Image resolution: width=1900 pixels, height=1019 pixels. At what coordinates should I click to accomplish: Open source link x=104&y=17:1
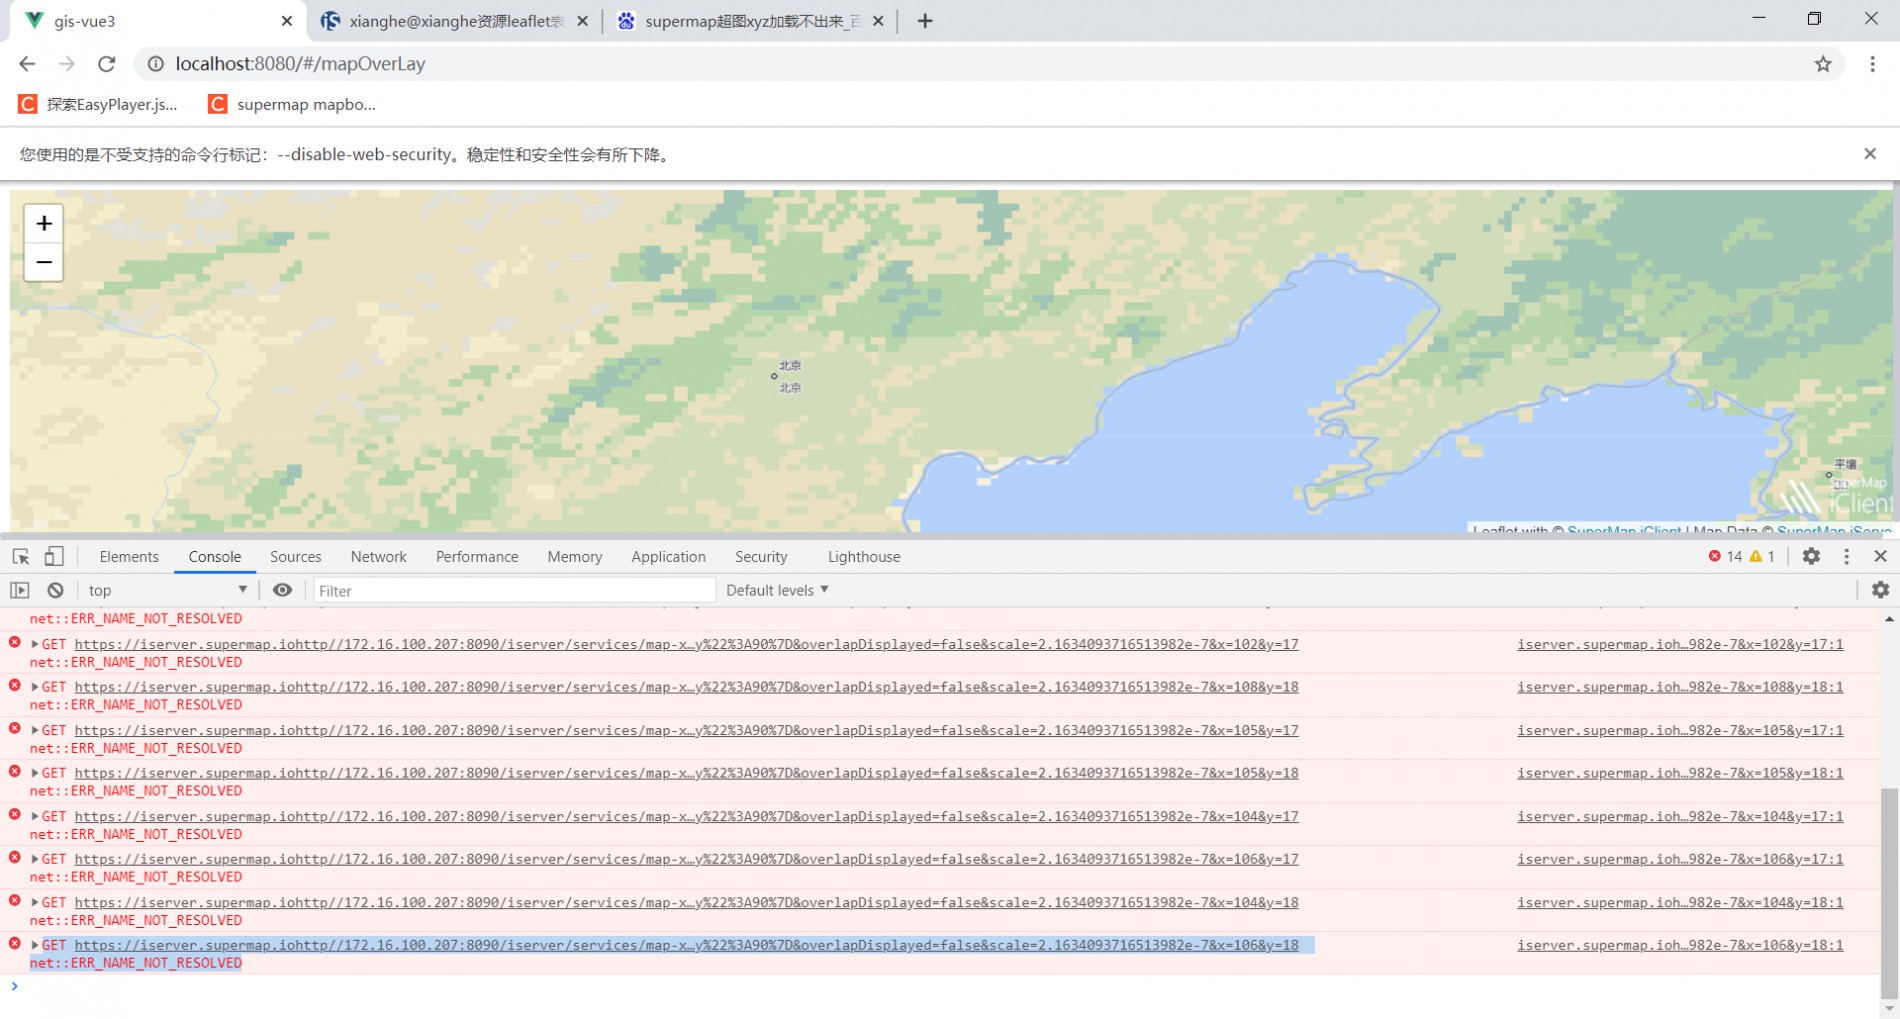point(1680,817)
